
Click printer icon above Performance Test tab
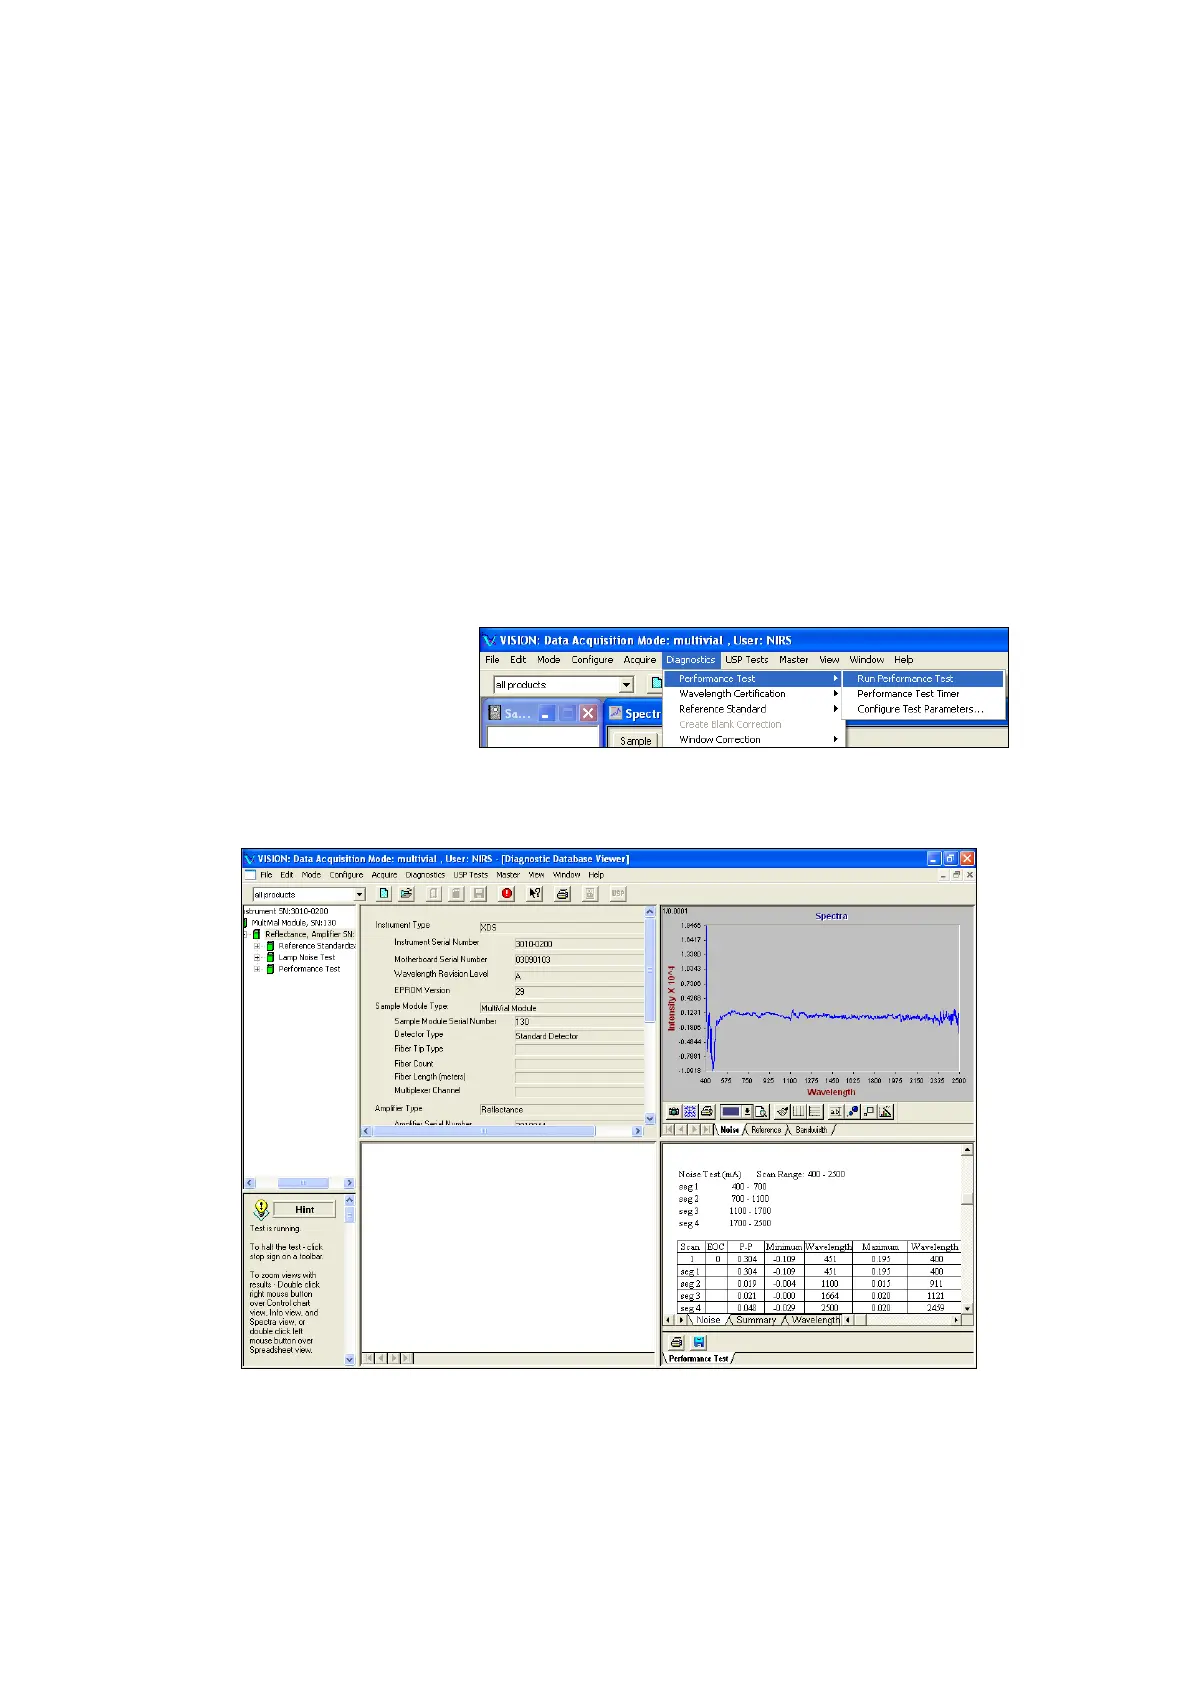(x=677, y=1342)
